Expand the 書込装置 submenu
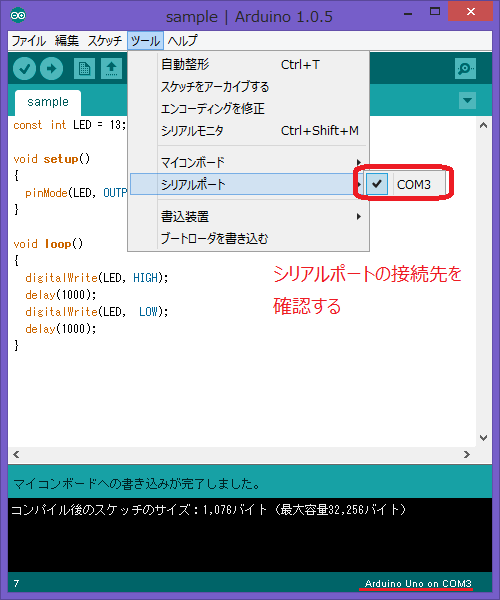Screen dimensions: 500x600 point(248,217)
